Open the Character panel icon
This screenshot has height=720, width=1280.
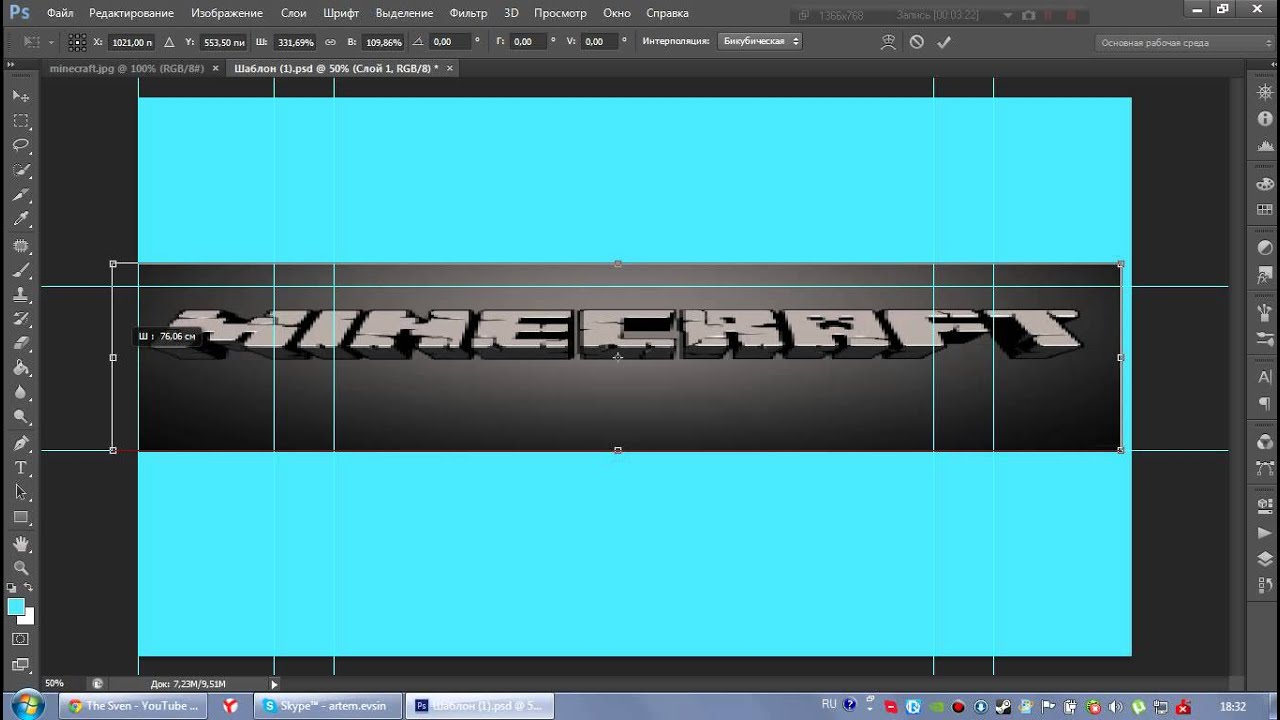1265,377
